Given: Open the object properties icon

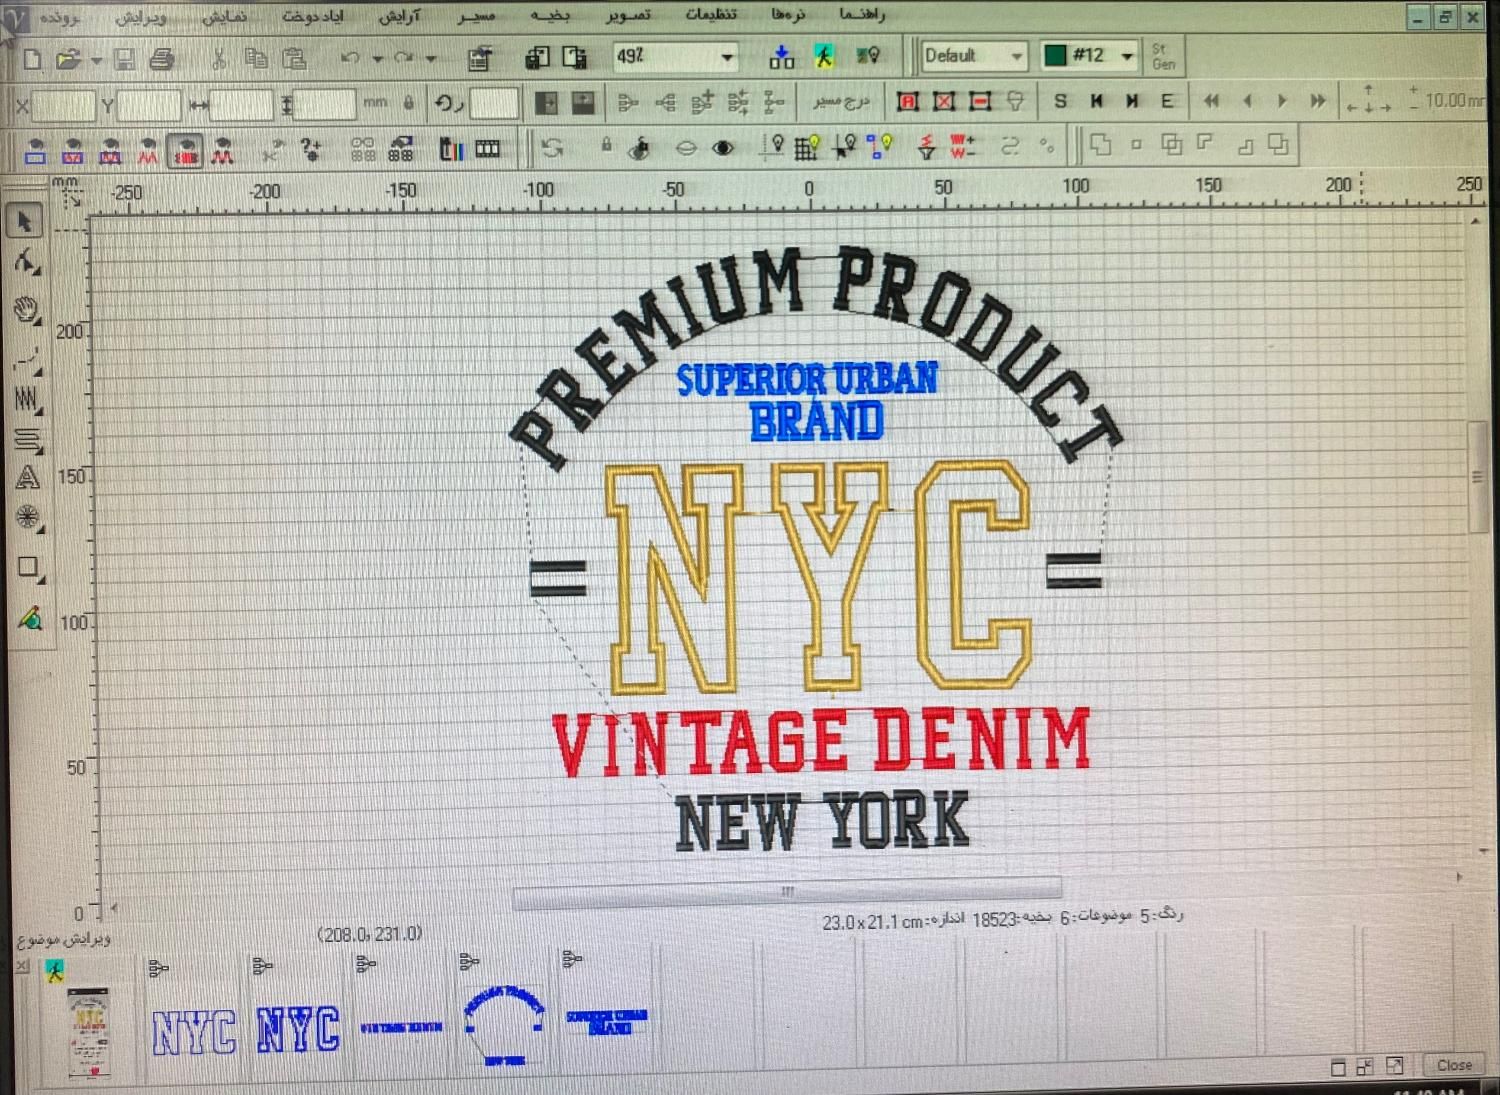Looking at the screenshot, I should [480, 59].
